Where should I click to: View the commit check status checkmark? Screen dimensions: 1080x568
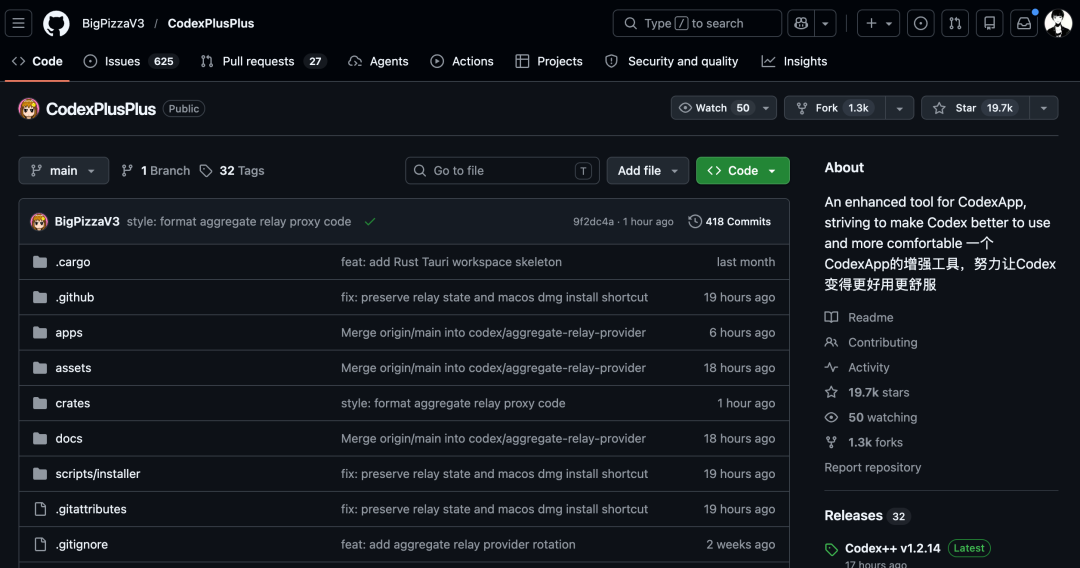[x=370, y=222]
